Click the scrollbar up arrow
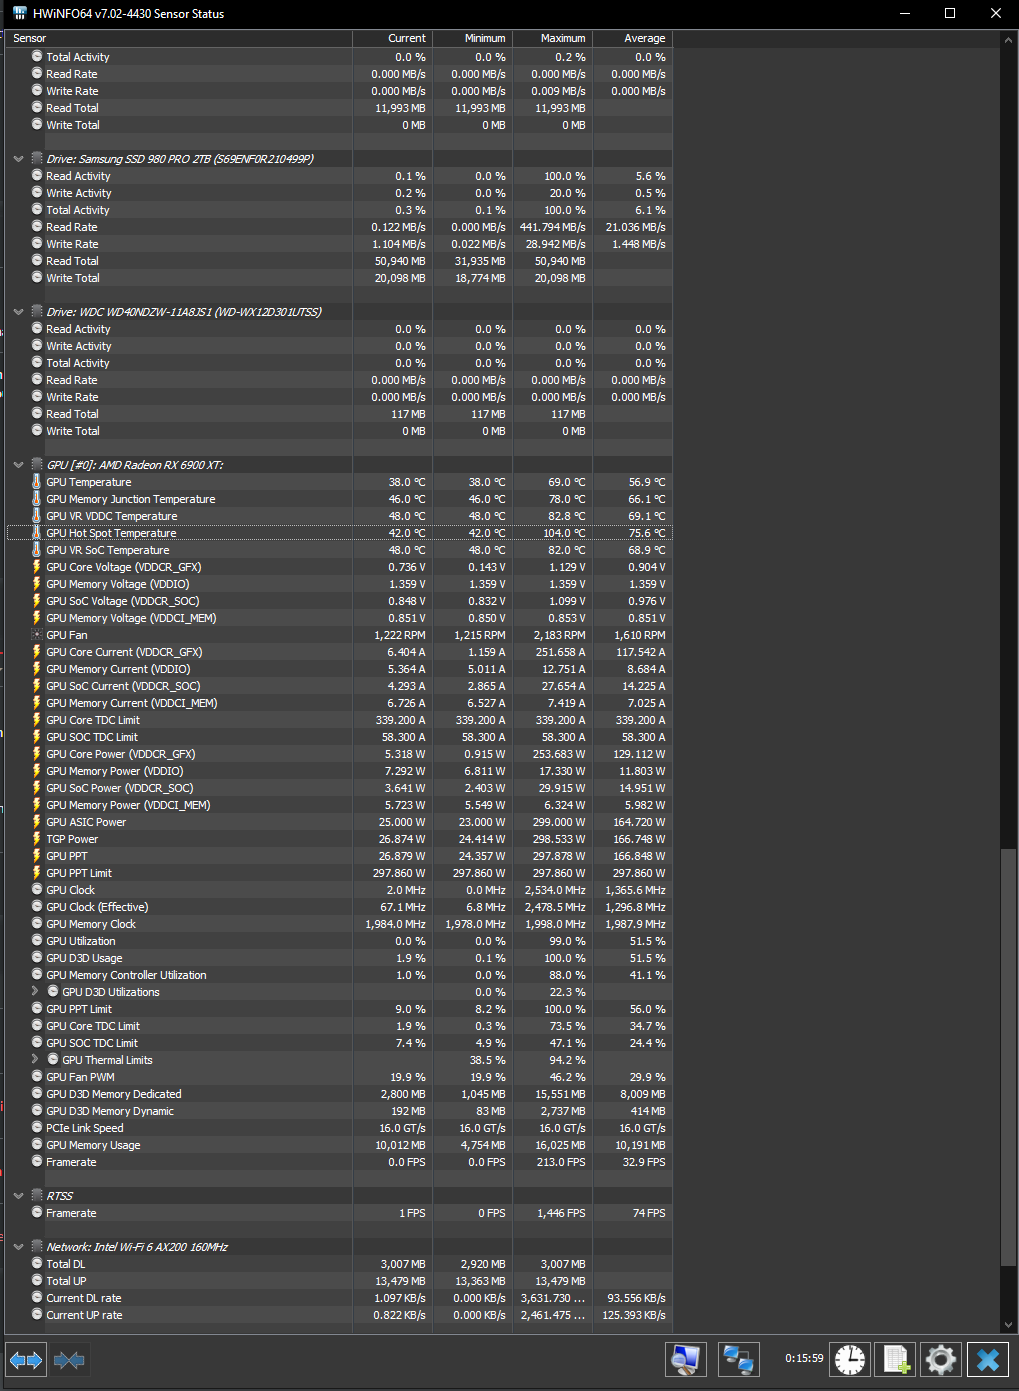This screenshot has width=1019, height=1391. pos(1008,40)
